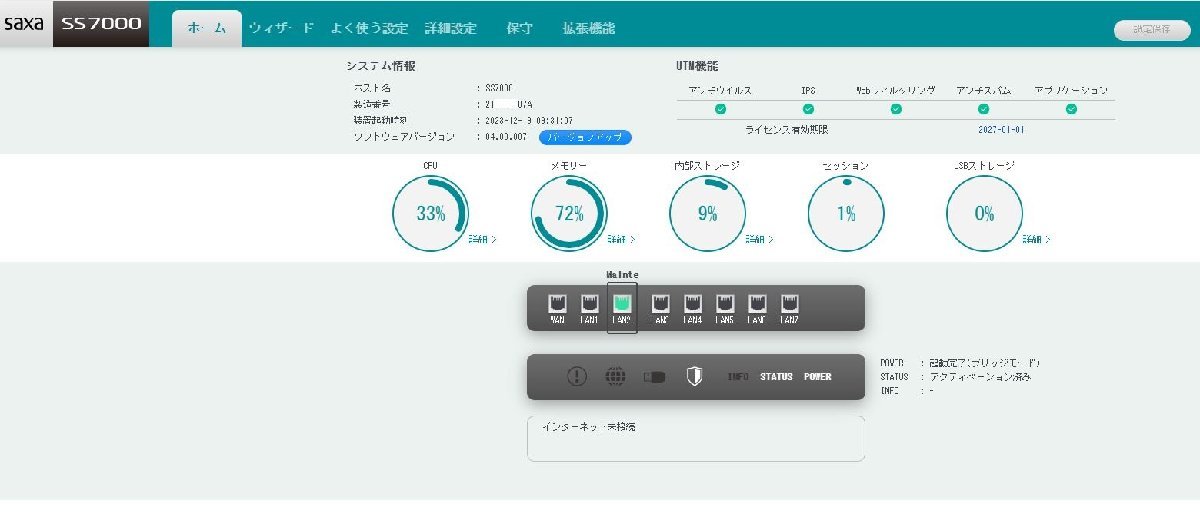Open the 保守 tab
Viewport: 1200px width, 530px height.
pyautogui.click(x=520, y=28)
